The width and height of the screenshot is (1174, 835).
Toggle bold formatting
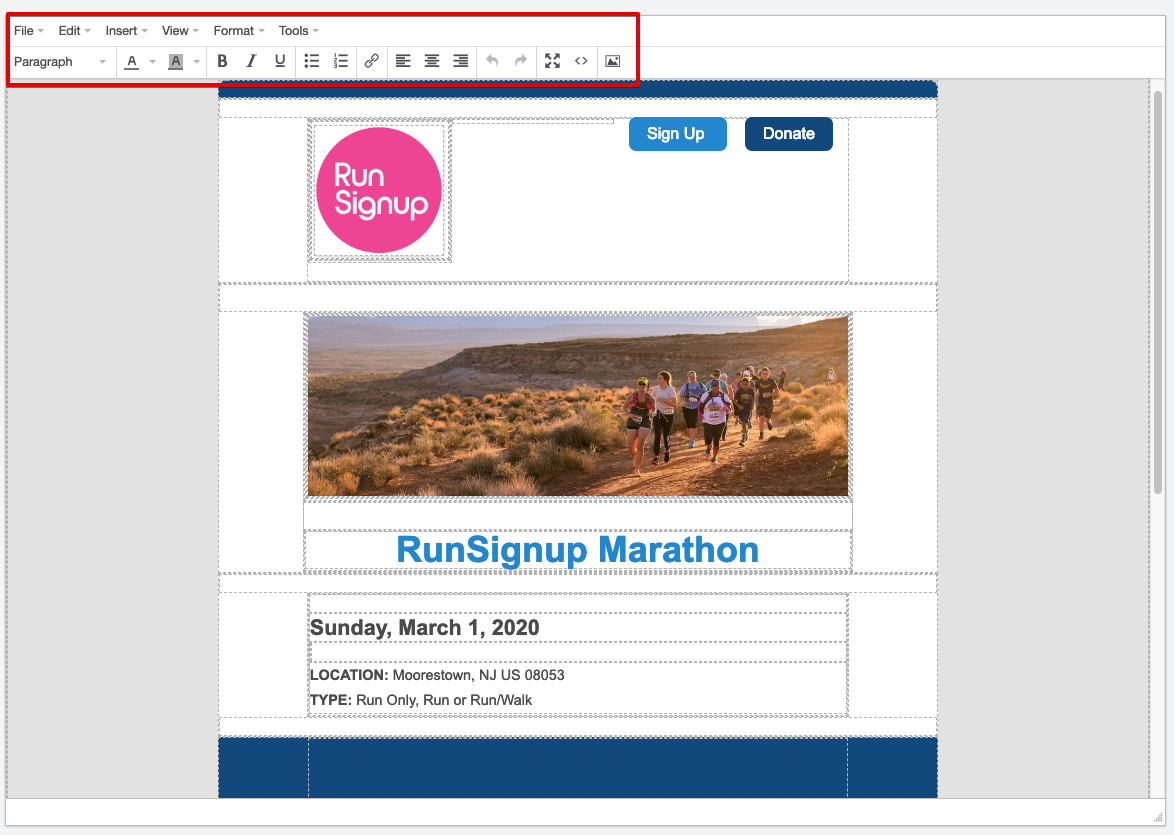point(222,61)
